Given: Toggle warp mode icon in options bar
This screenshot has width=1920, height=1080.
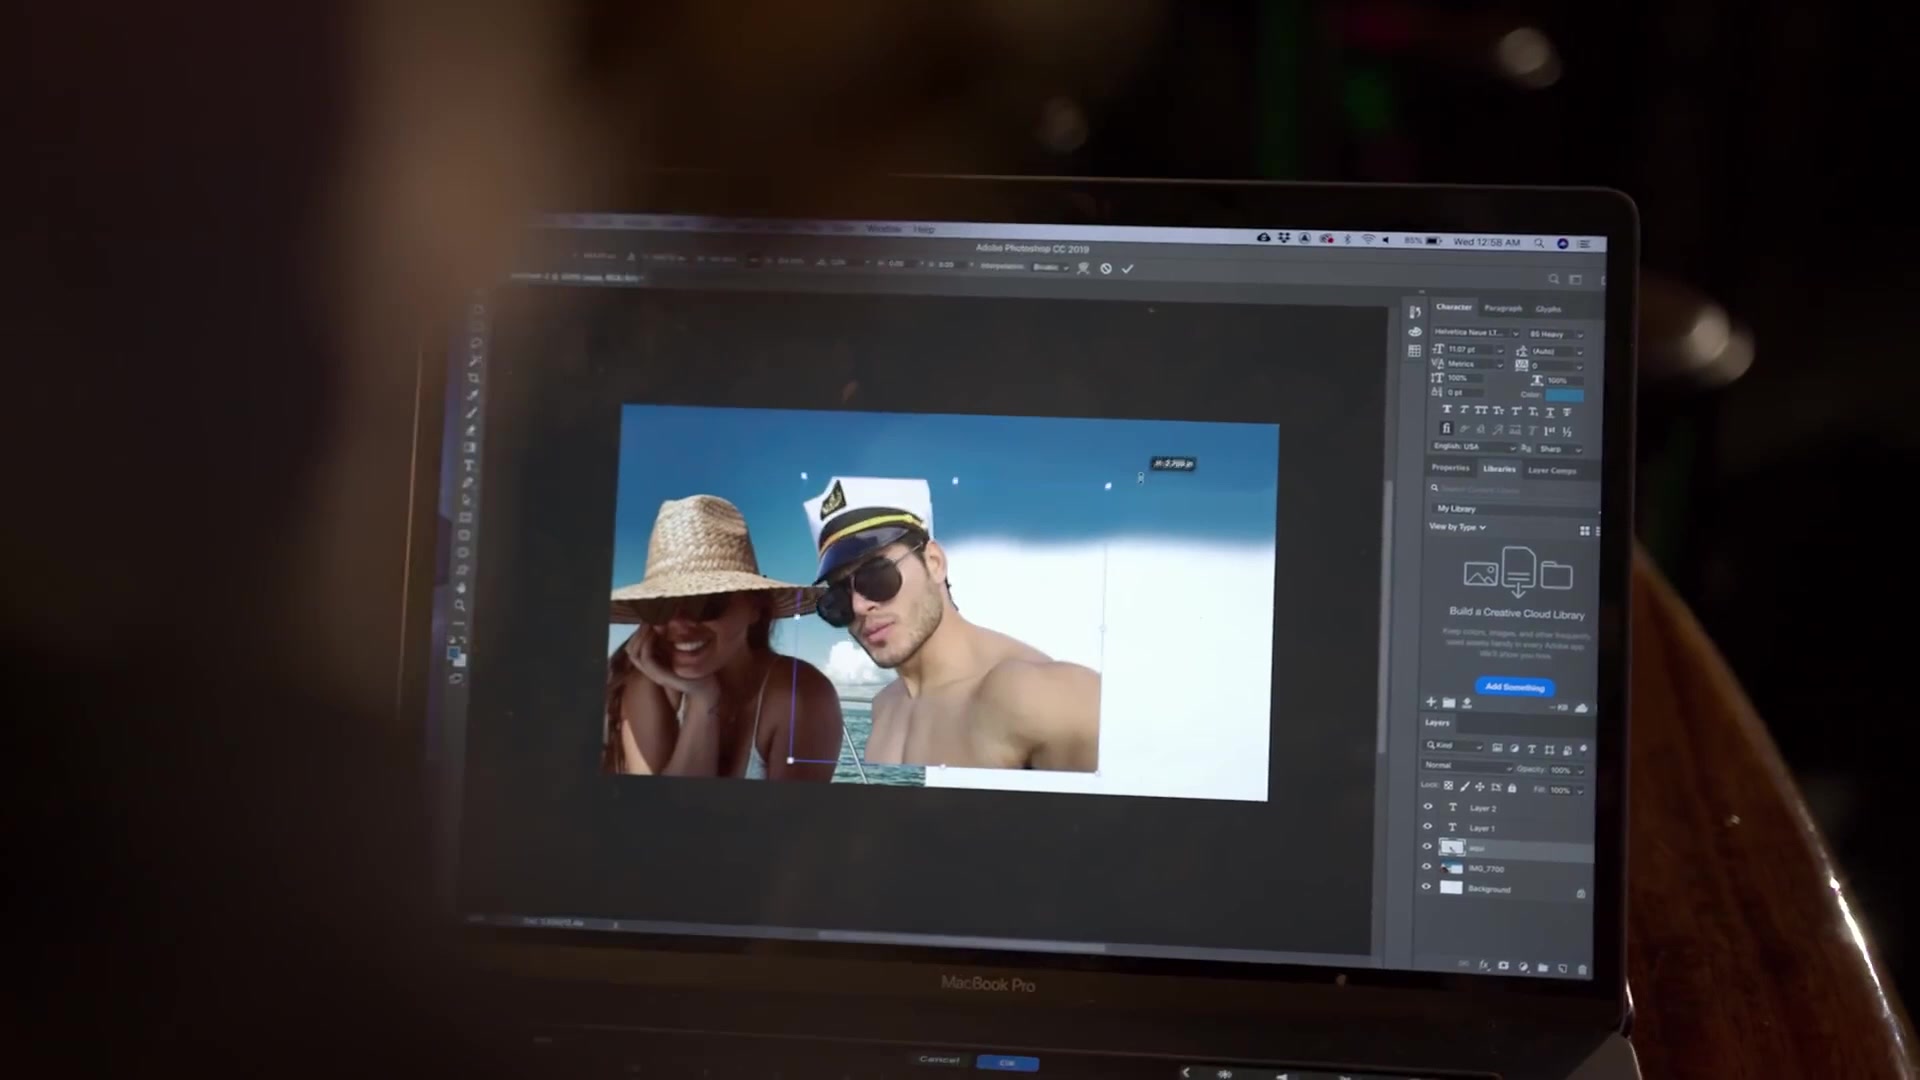Looking at the screenshot, I should tap(1084, 268).
